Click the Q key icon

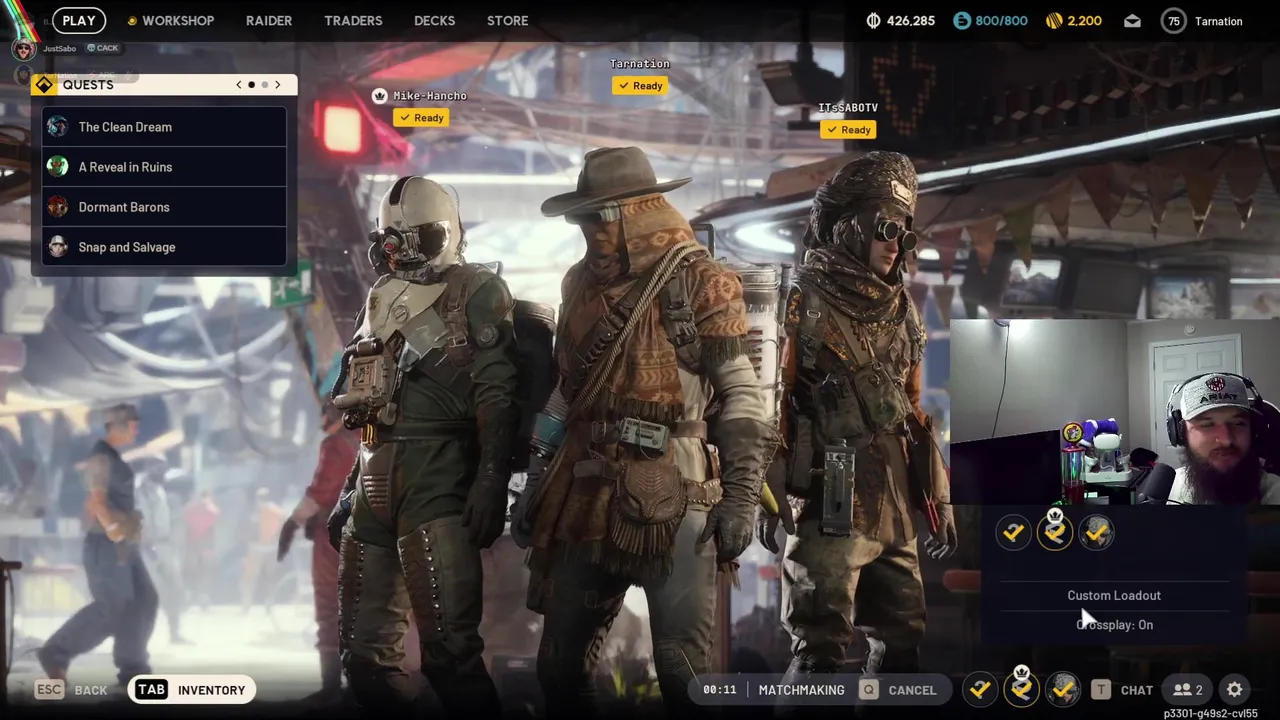pyautogui.click(x=869, y=690)
